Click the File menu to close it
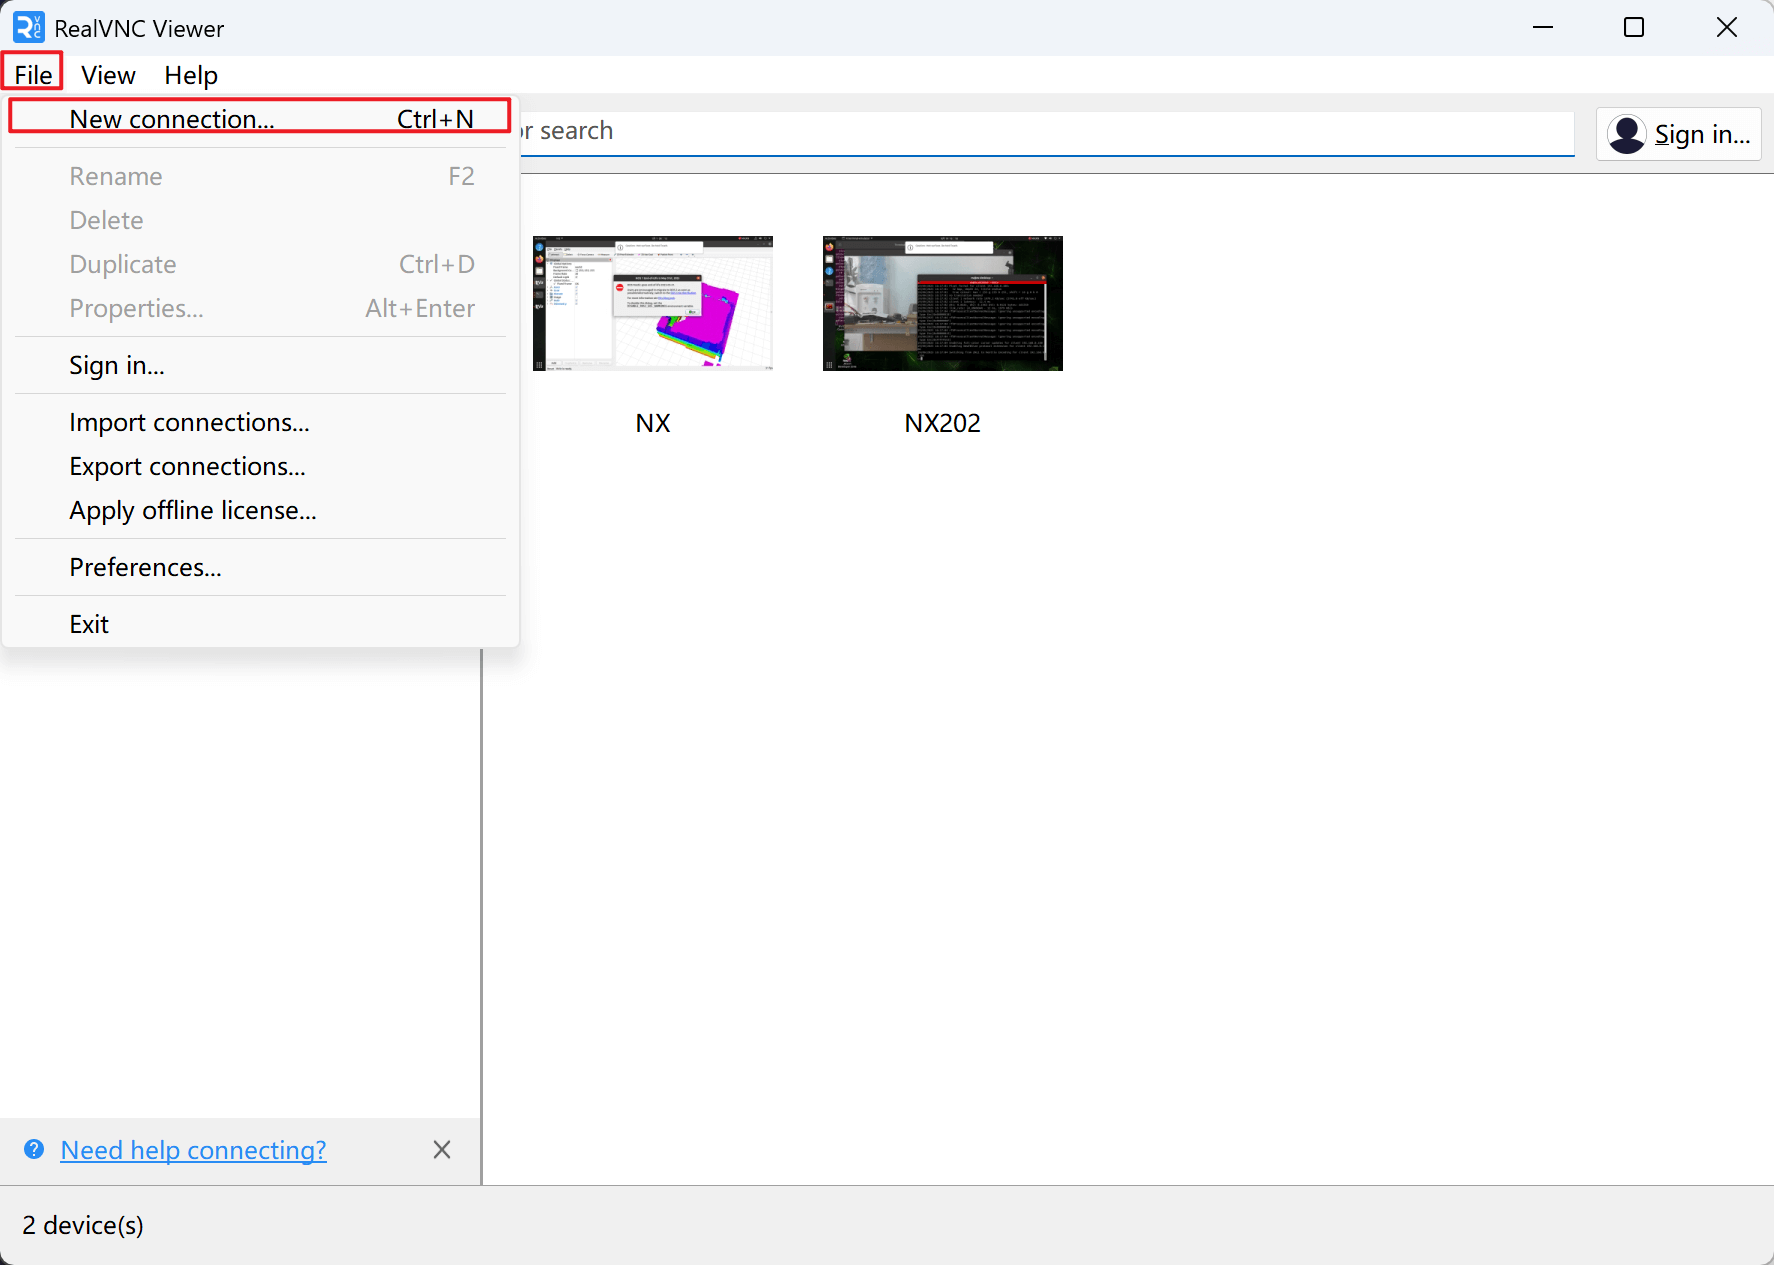 [x=33, y=75]
